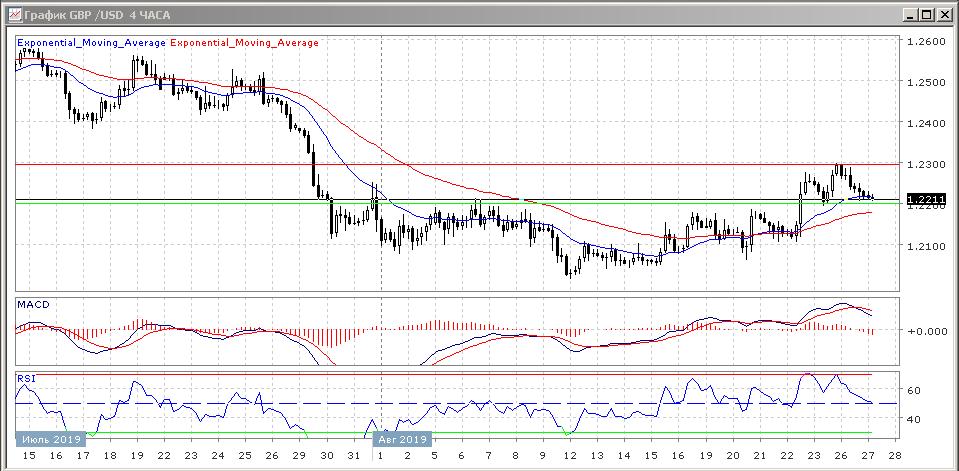
Task: Select the blue Exponential_Moving_Average legend label
Action: [x=92, y=43]
